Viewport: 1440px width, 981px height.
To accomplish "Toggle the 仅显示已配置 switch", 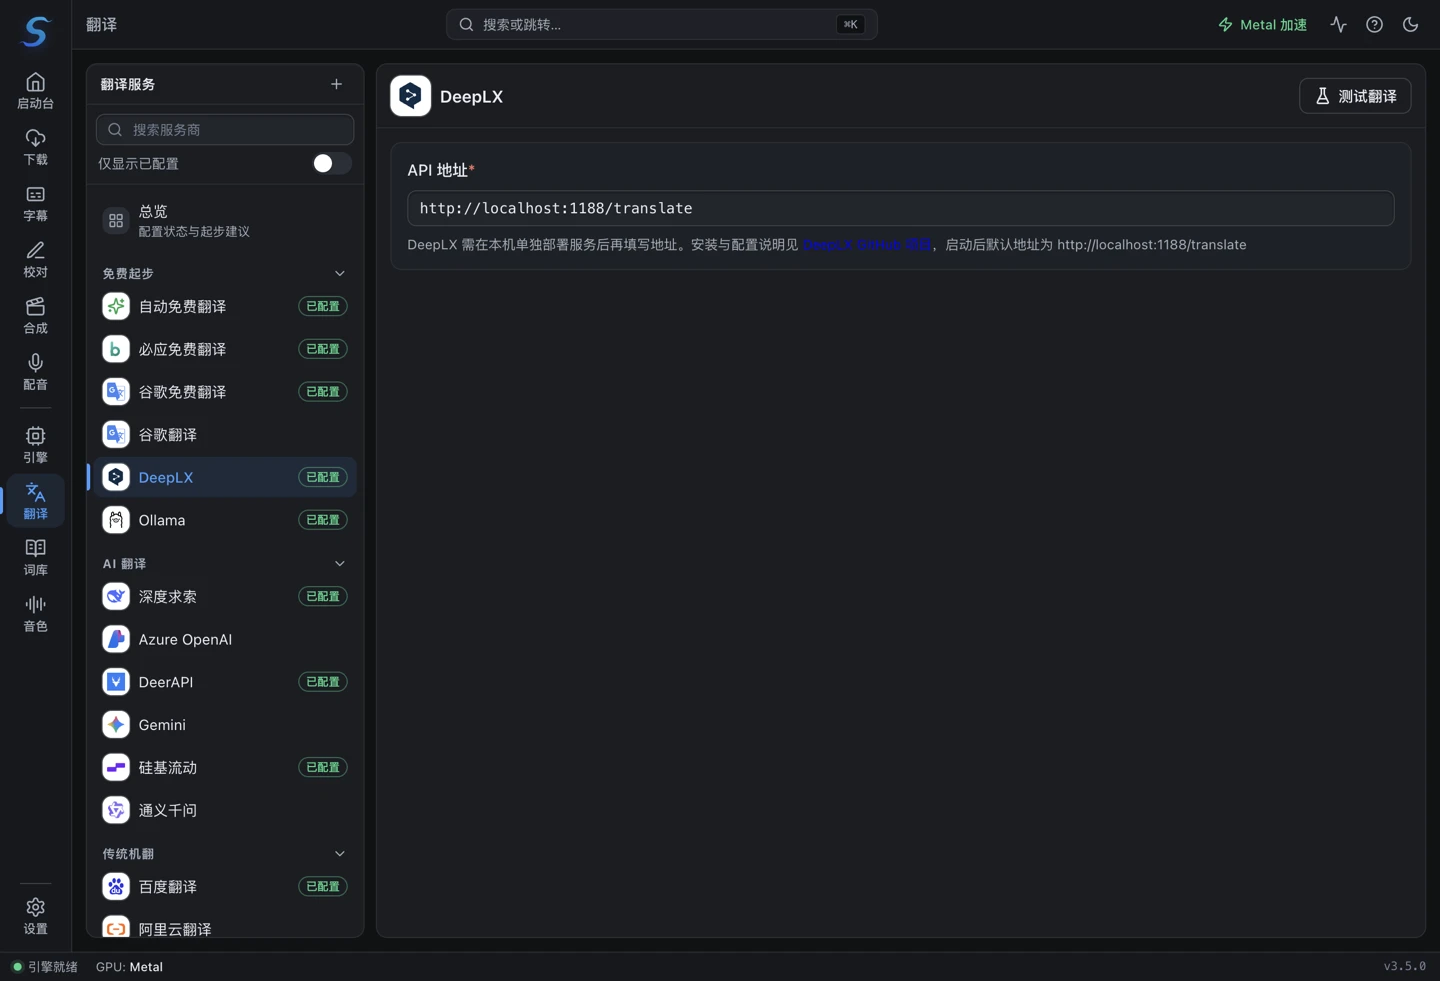I will 331,164.
